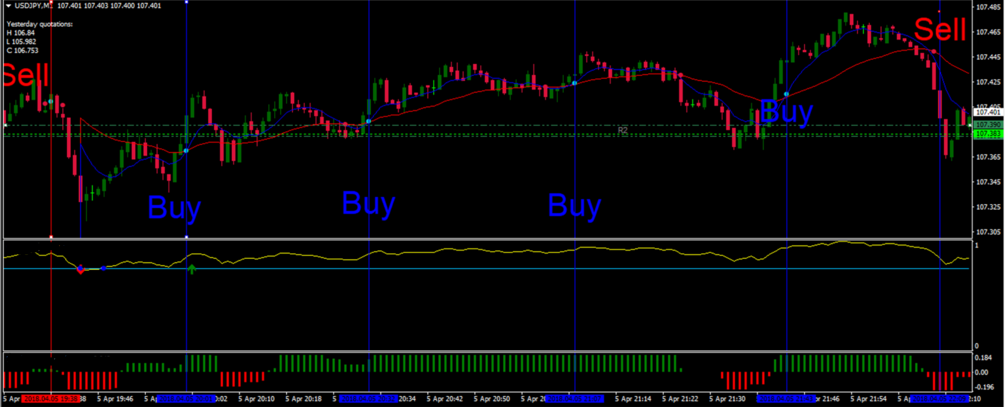Click the '5 Apr 19:46' time axis label
Image resolution: width=1005 pixels, height=407 pixels.
pyautogui.click(x=115, y=398)
